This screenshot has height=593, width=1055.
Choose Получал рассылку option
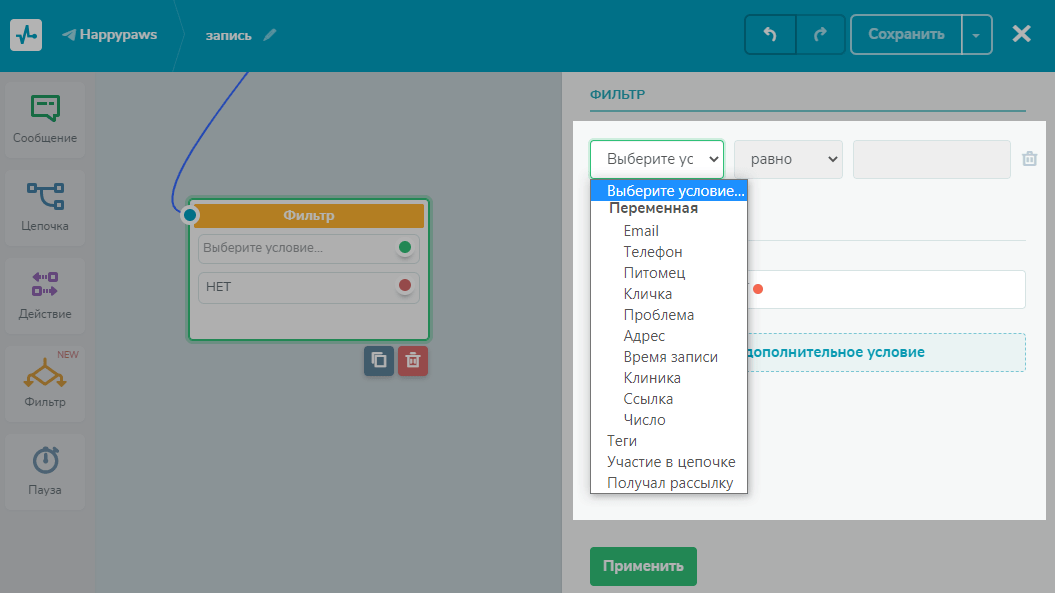pos(669,483)
